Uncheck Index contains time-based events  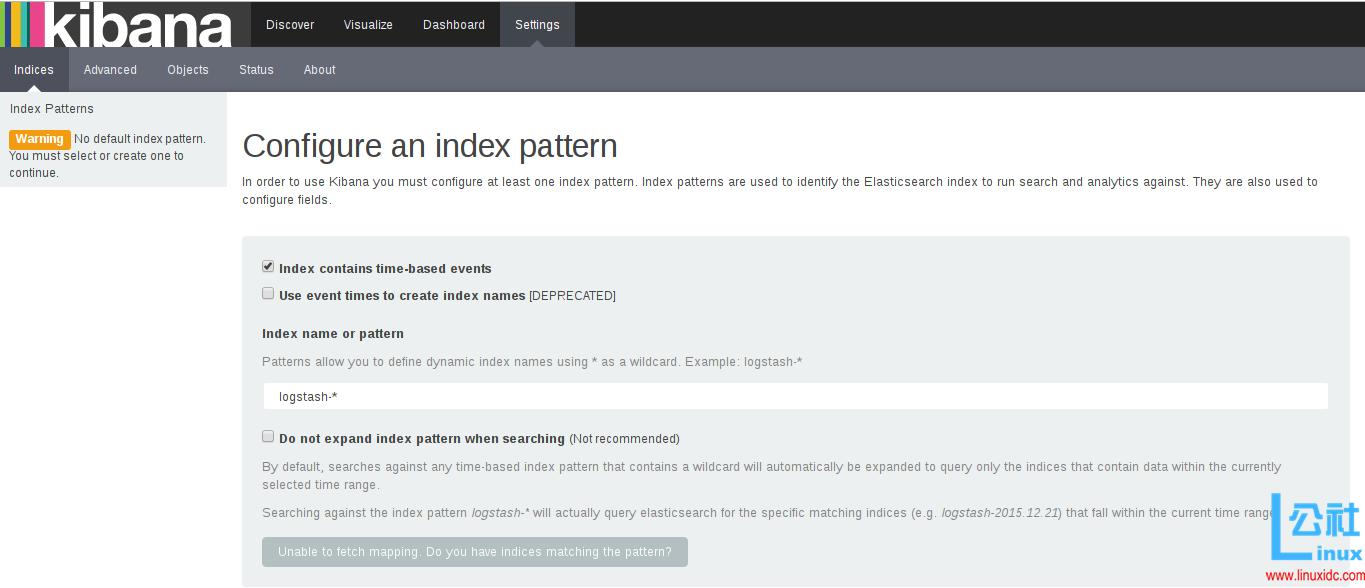[x=268, y=267]
